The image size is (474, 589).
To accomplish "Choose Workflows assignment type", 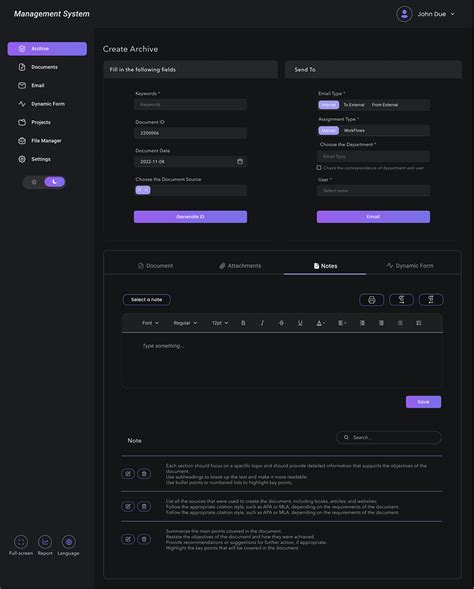I will [354, 130].
